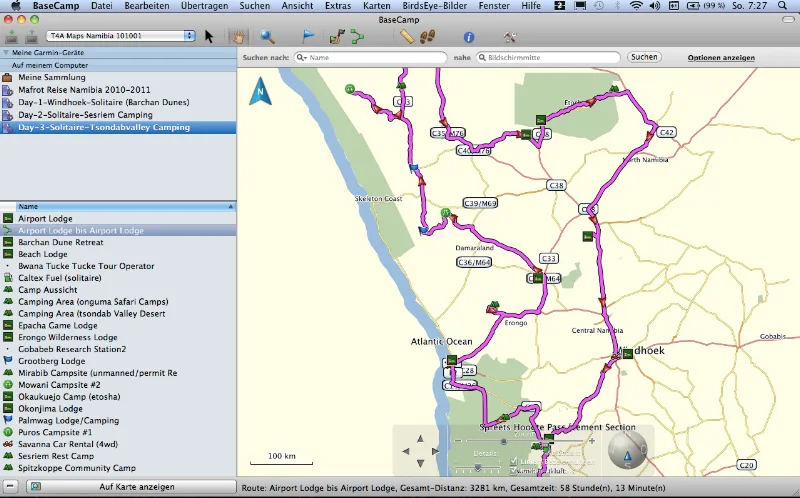800x498 pixels.
Task: Select Auf meinem Computer header
Action: click(x=118, y=65)
